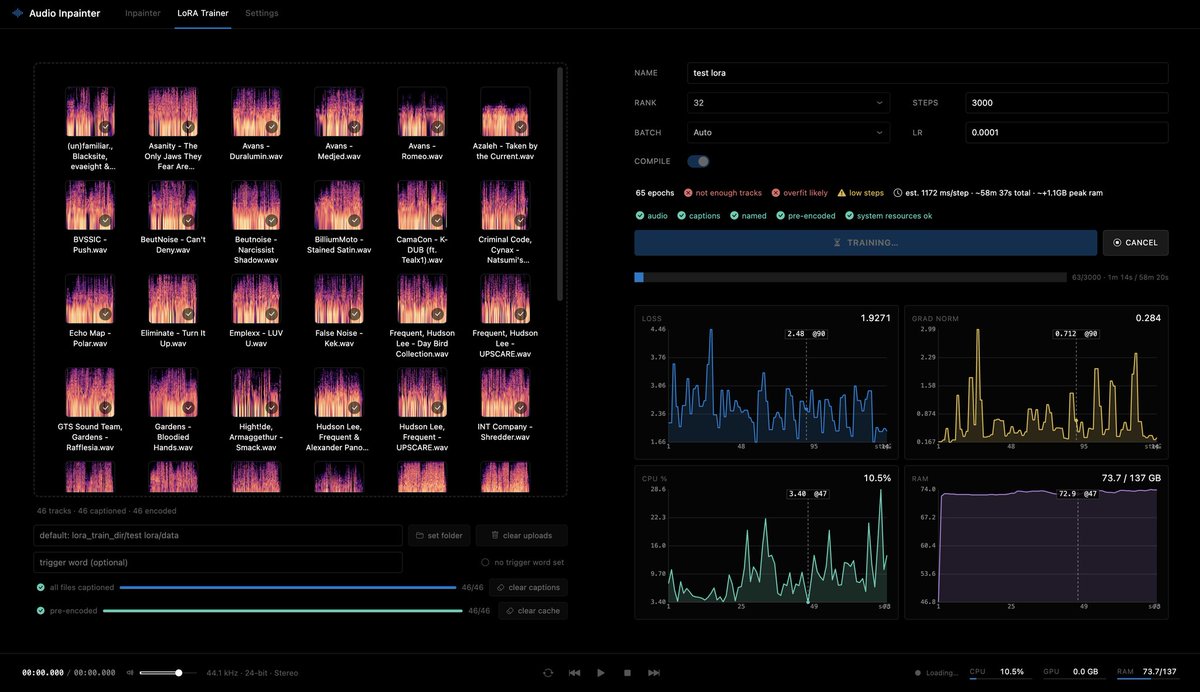Skip to previous track
Screen dimensions: 1200x692
pyautogui.click(x=574, y=673)
